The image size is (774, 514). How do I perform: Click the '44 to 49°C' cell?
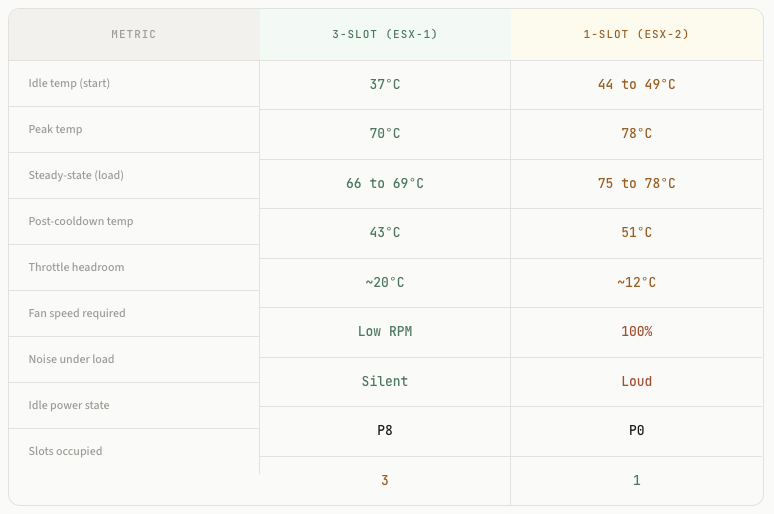click(x=636, y=84)
